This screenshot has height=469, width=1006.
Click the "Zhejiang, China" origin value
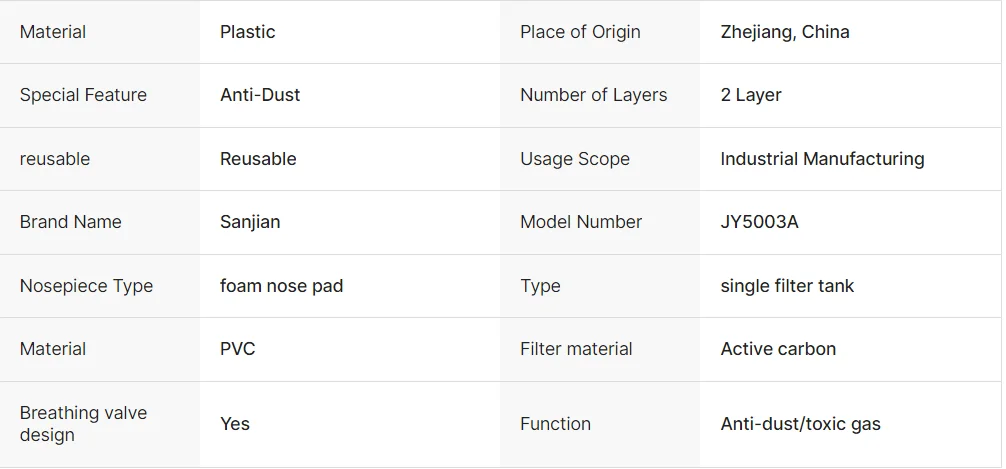coord(785,32)
